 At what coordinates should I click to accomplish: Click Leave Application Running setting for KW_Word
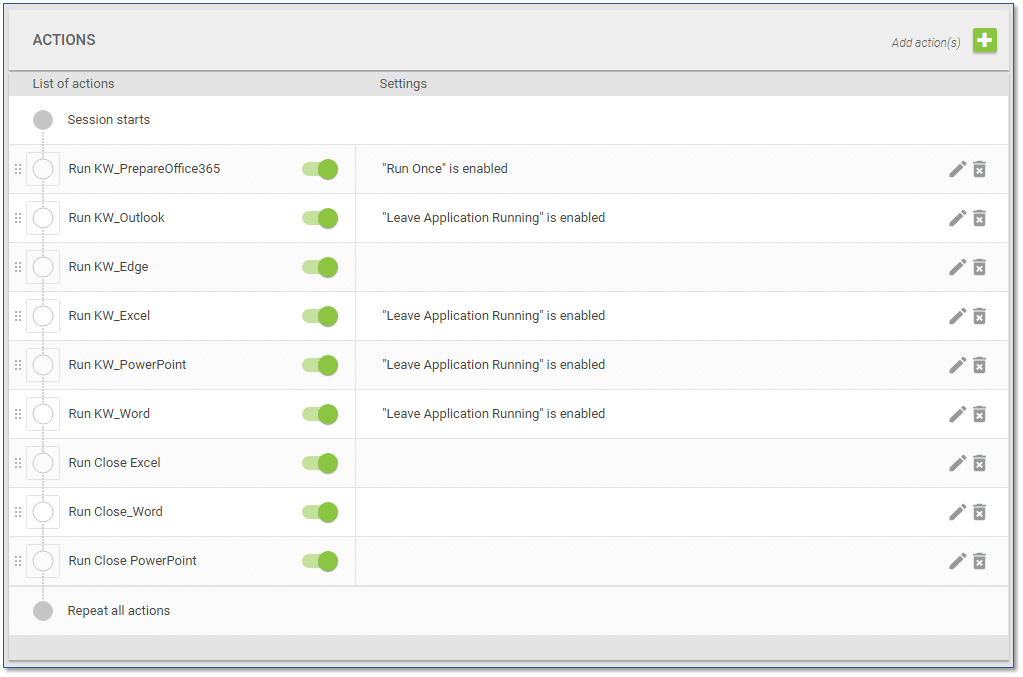[494, 414]
